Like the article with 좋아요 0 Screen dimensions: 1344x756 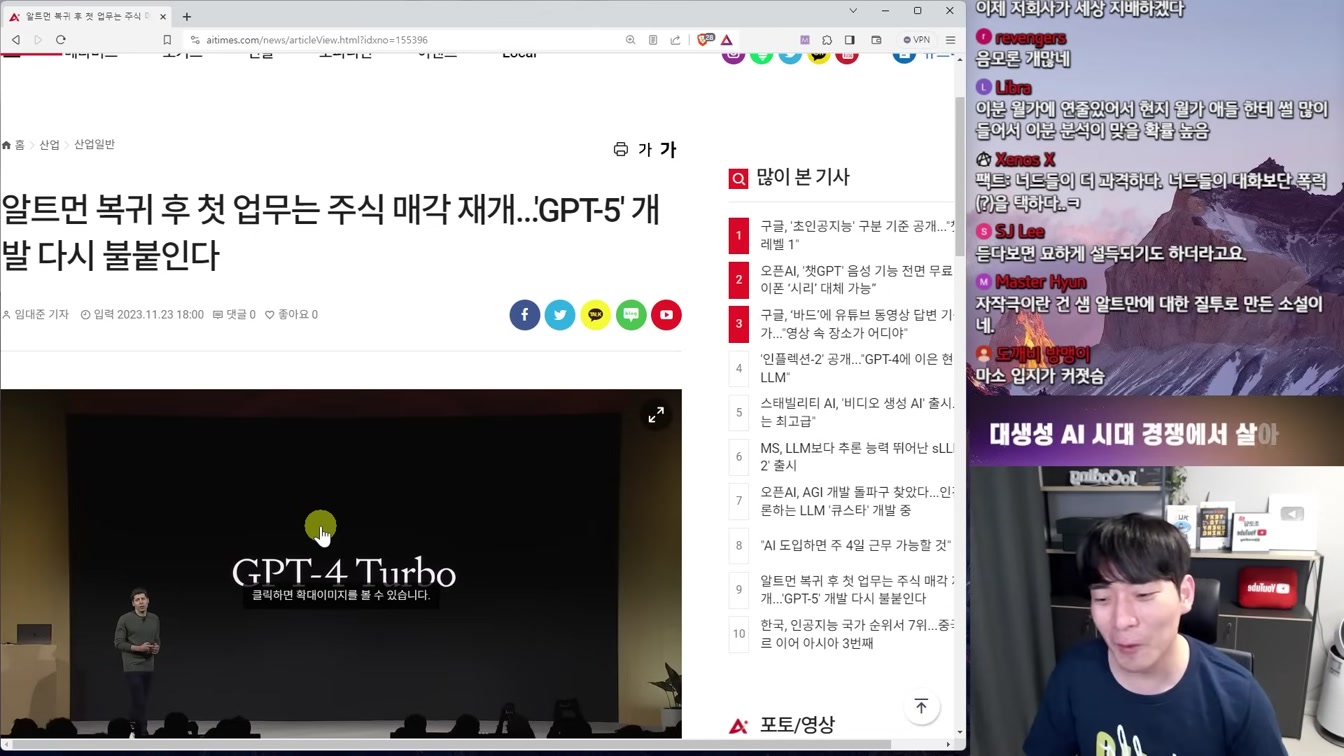click(291, 314)
